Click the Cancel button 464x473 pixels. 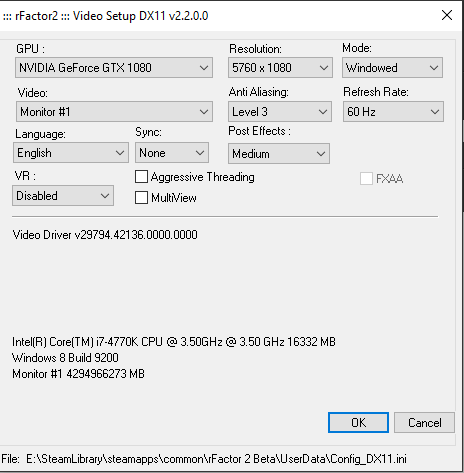(x=424, y=423)
